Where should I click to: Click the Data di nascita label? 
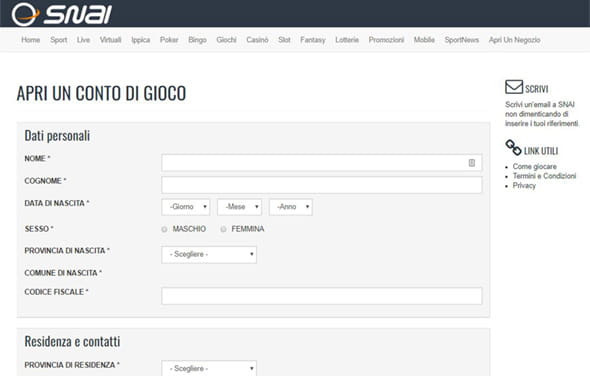coord(57,203)
